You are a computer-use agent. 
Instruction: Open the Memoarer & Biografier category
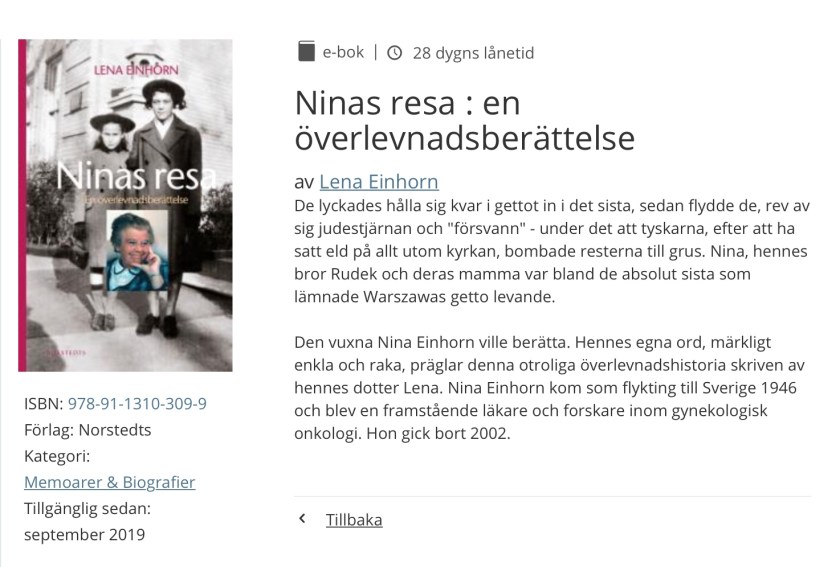[x=109, y=482]
